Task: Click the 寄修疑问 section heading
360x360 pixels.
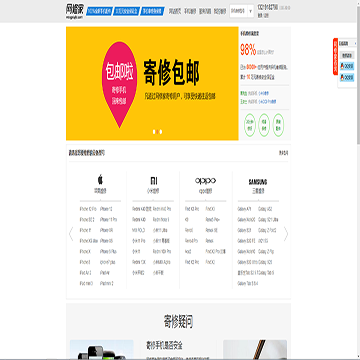Action: point(178,321)
